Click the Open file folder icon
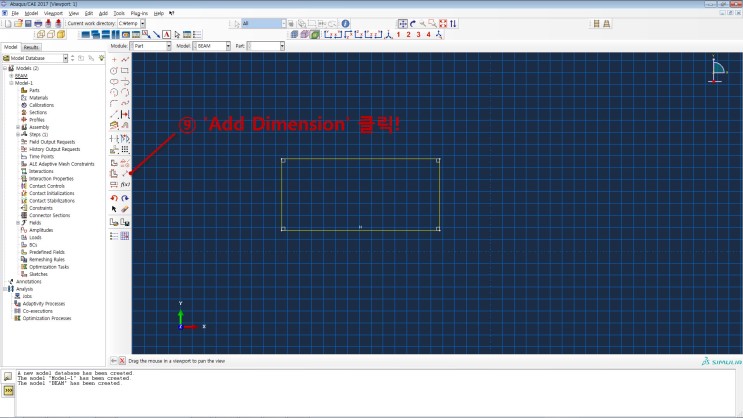743x418 pixels. coord(18,23)
